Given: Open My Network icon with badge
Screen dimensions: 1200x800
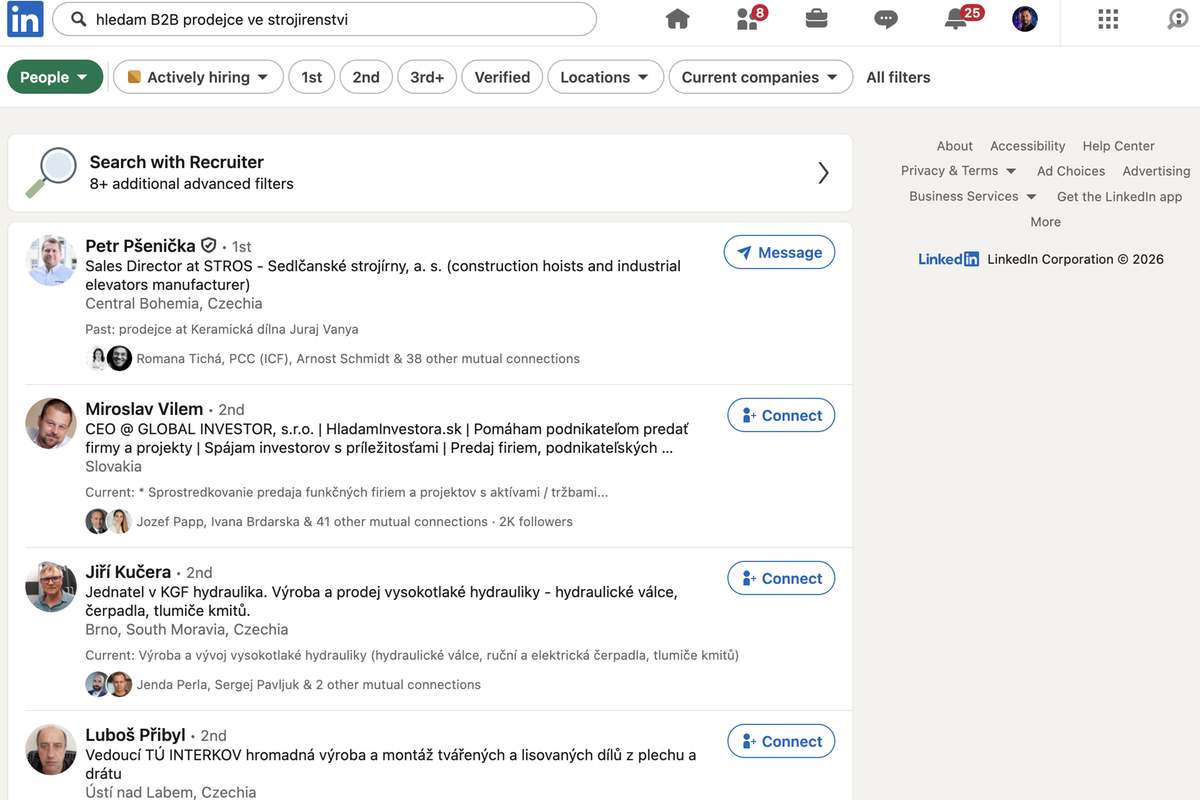Looking at the screenshot, I should tap(750, 18).
